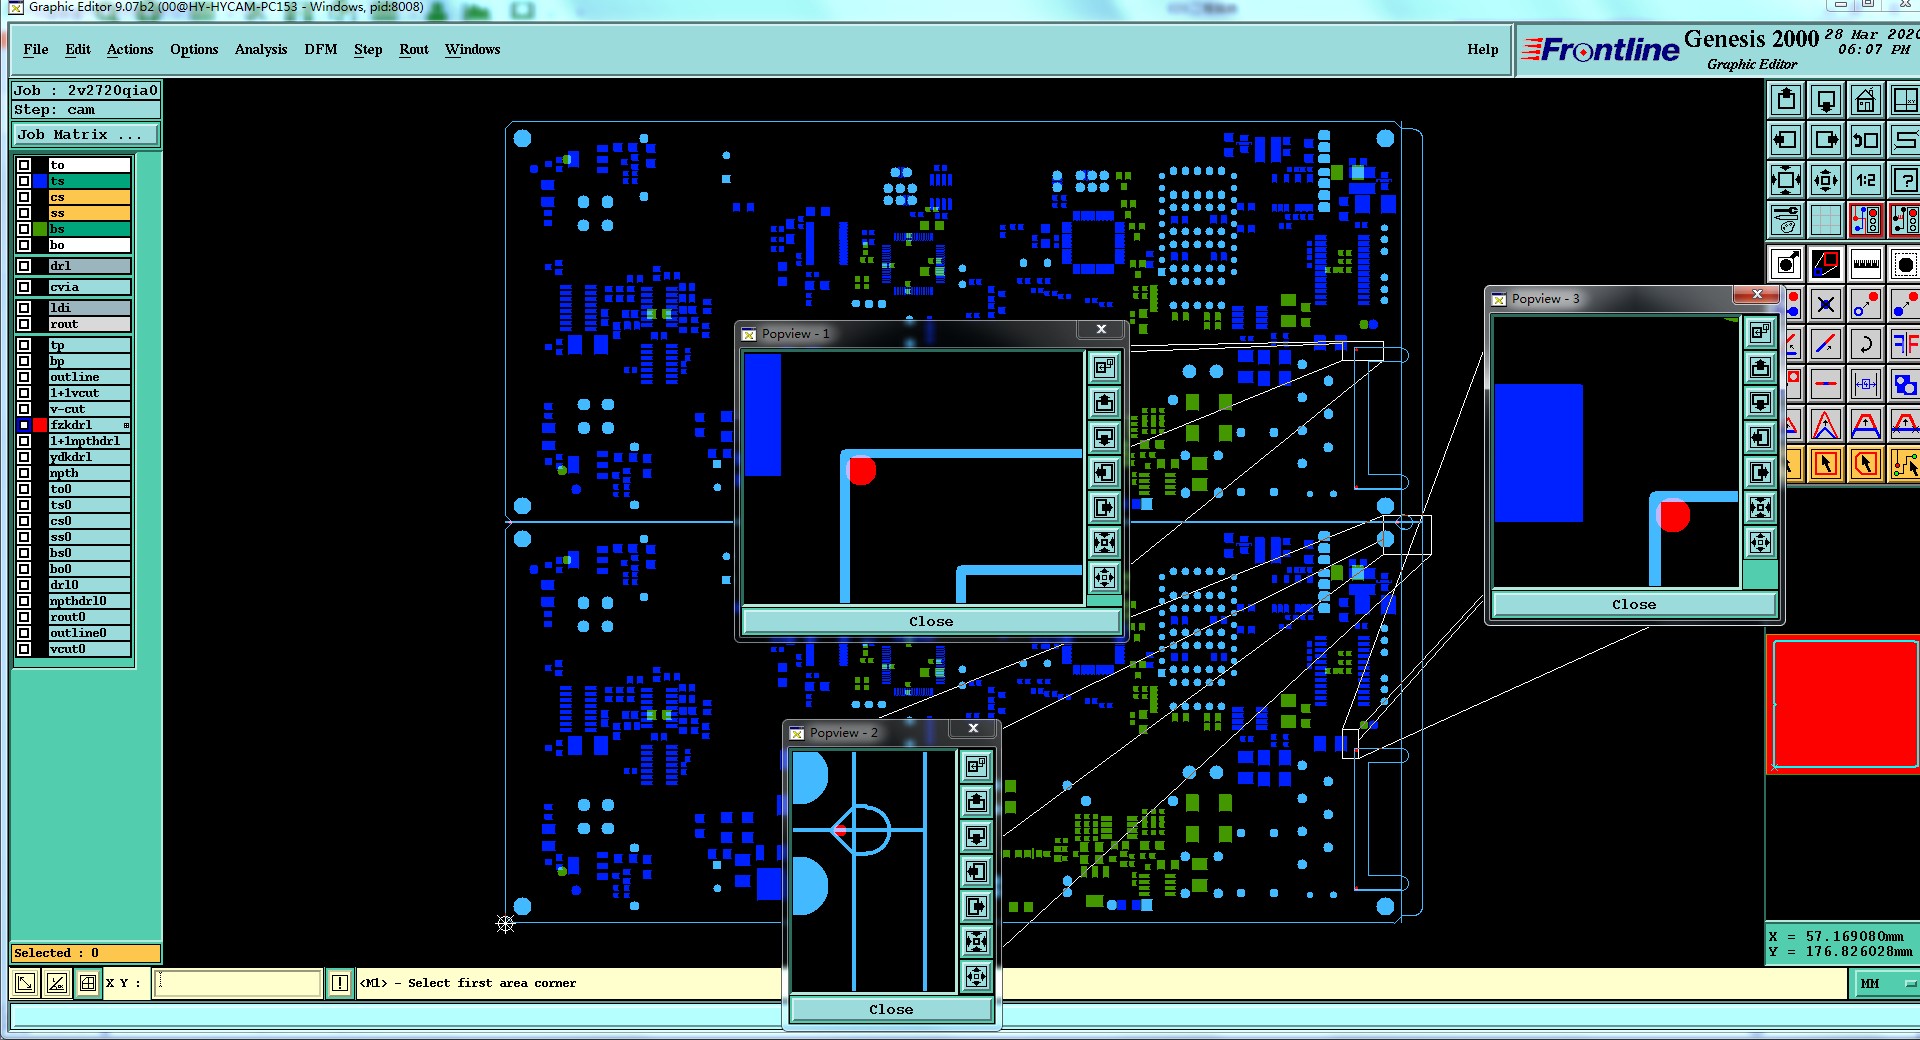The height and width of the screenshot is (1040, 1920).
Task: Click the 1:2 zoom scale icon
Action: pos(1865,180)
